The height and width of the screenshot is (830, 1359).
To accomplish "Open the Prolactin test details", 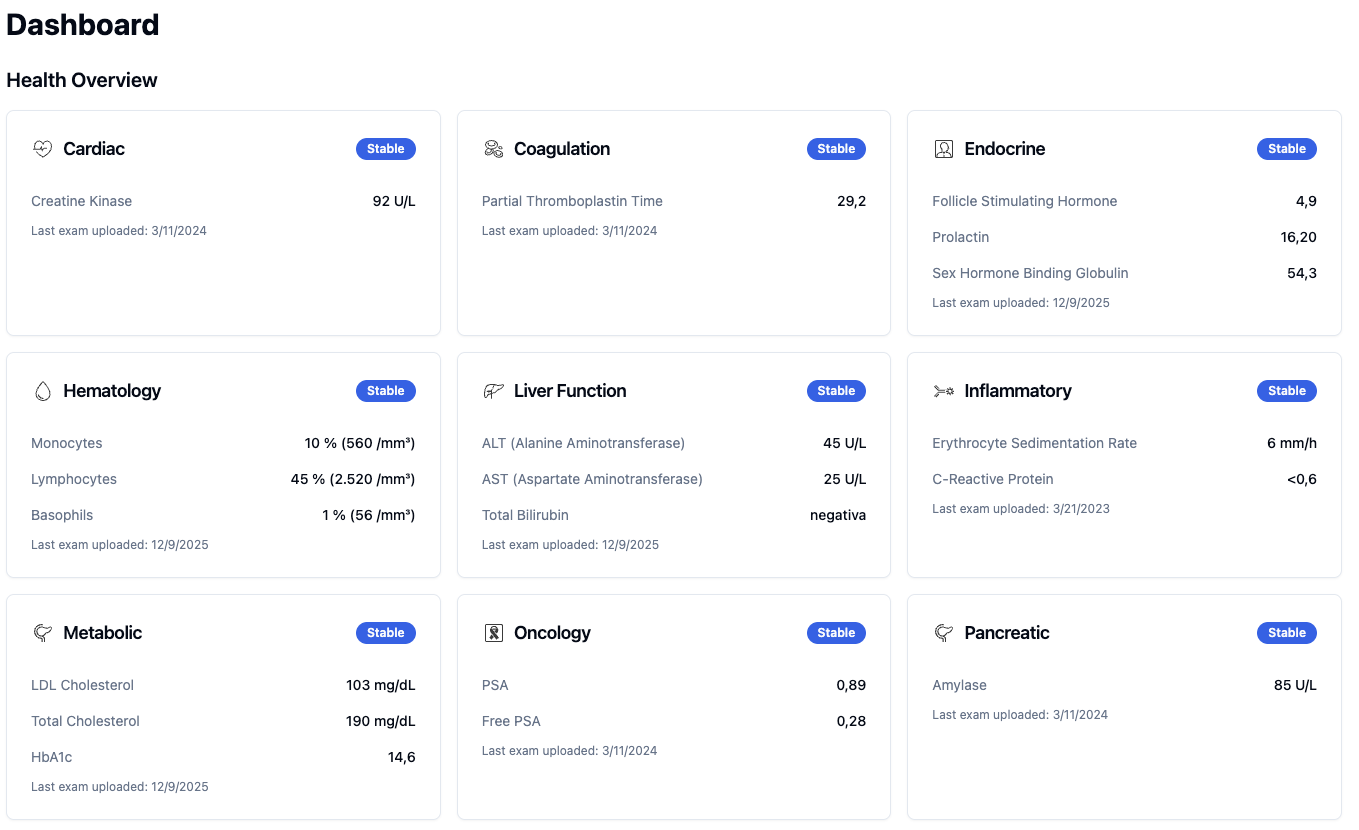I will click(960, 237).
